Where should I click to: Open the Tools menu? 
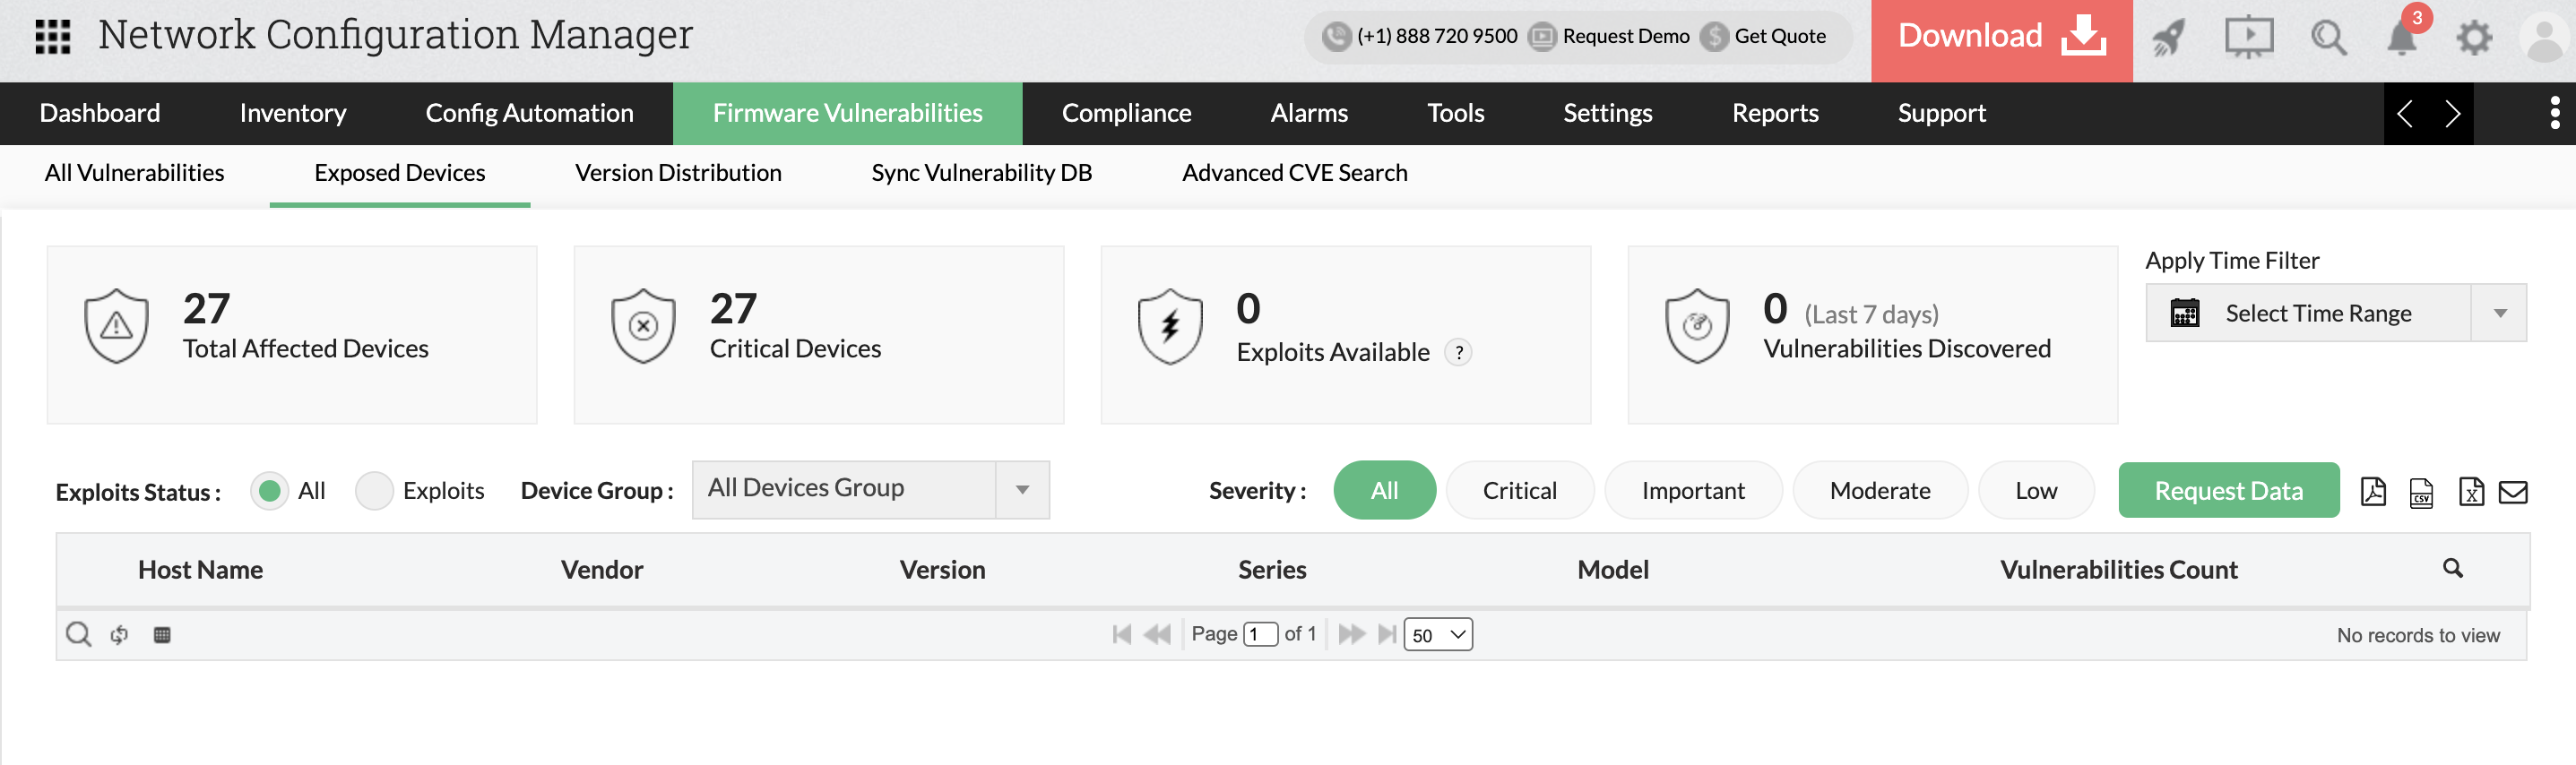pyautogui.click(x=1455, y=113)
